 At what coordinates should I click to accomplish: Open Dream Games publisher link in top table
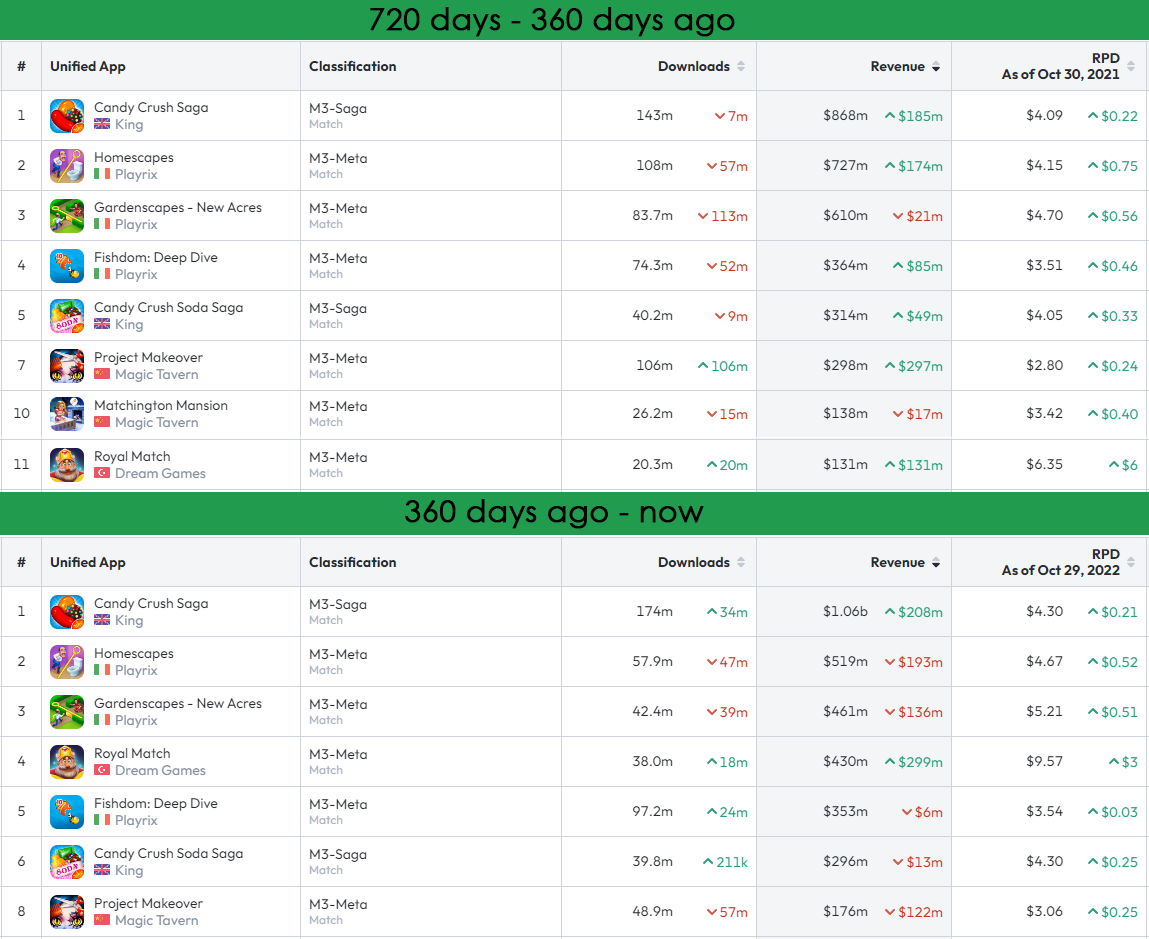pyautogui.click(x=160, y=474)
